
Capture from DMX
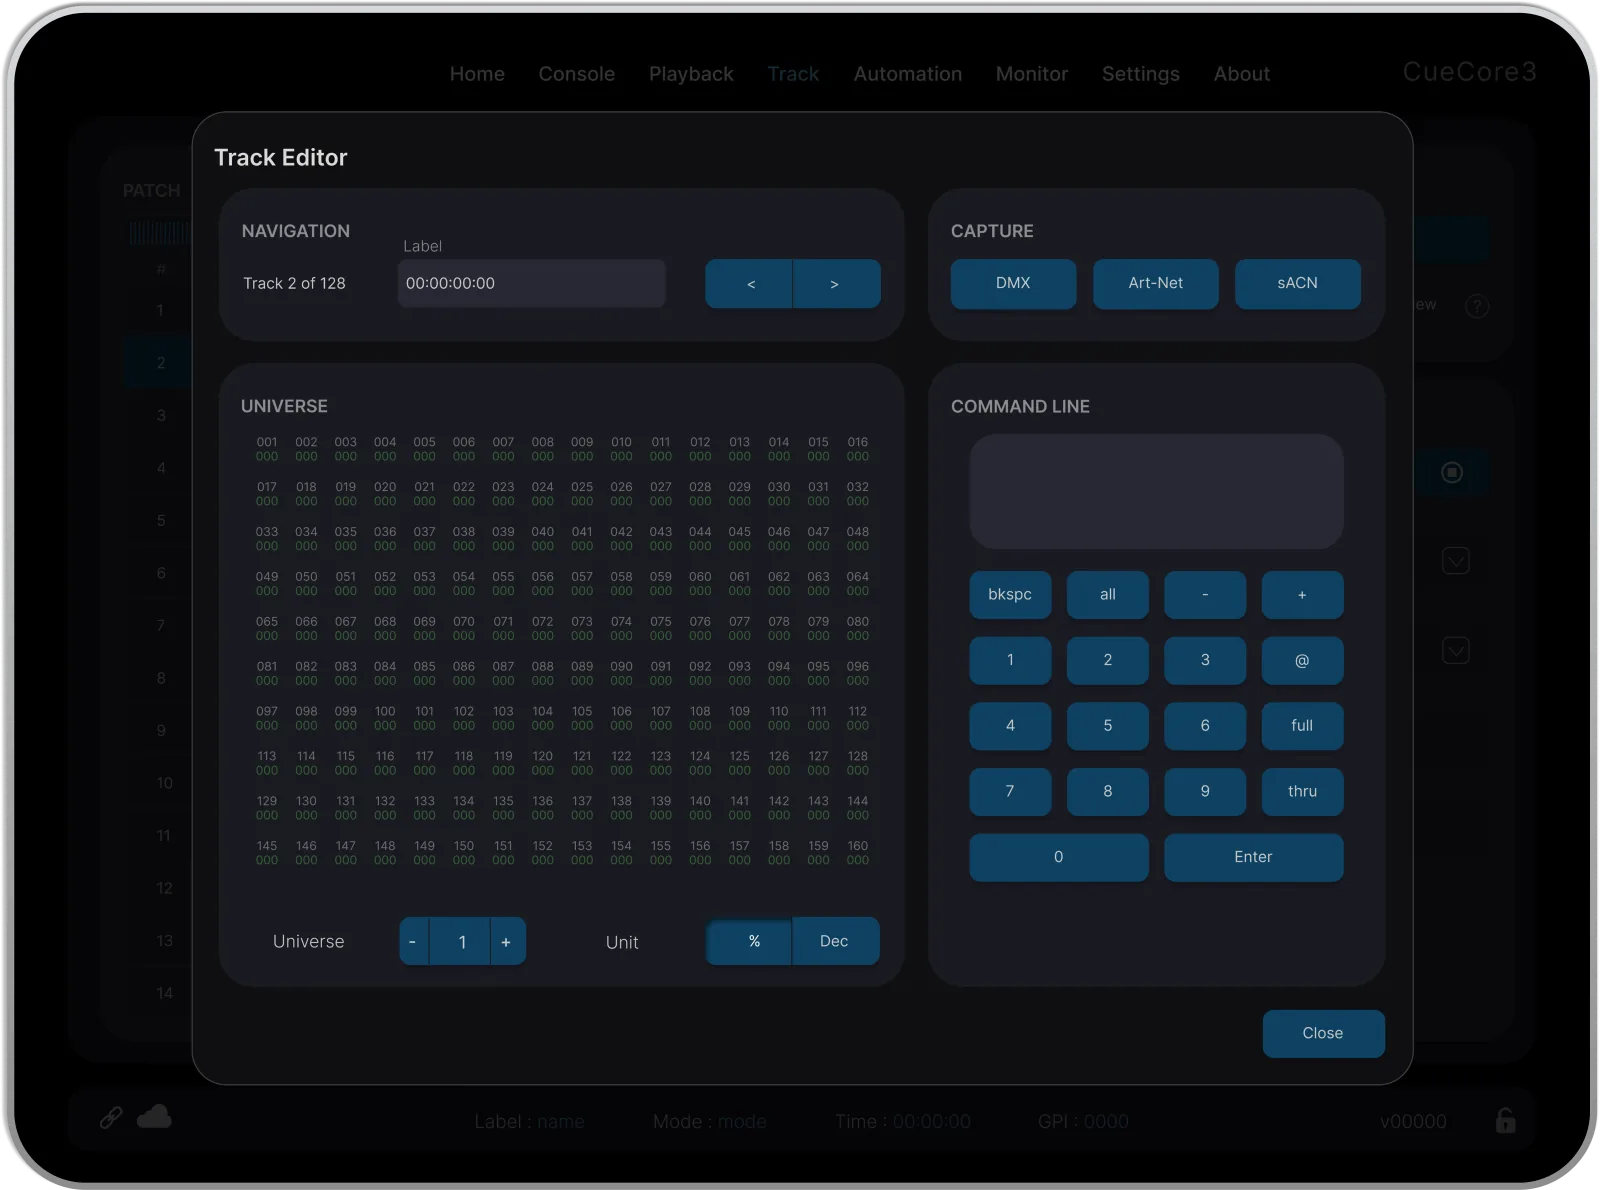click(x=1013, y=283)
